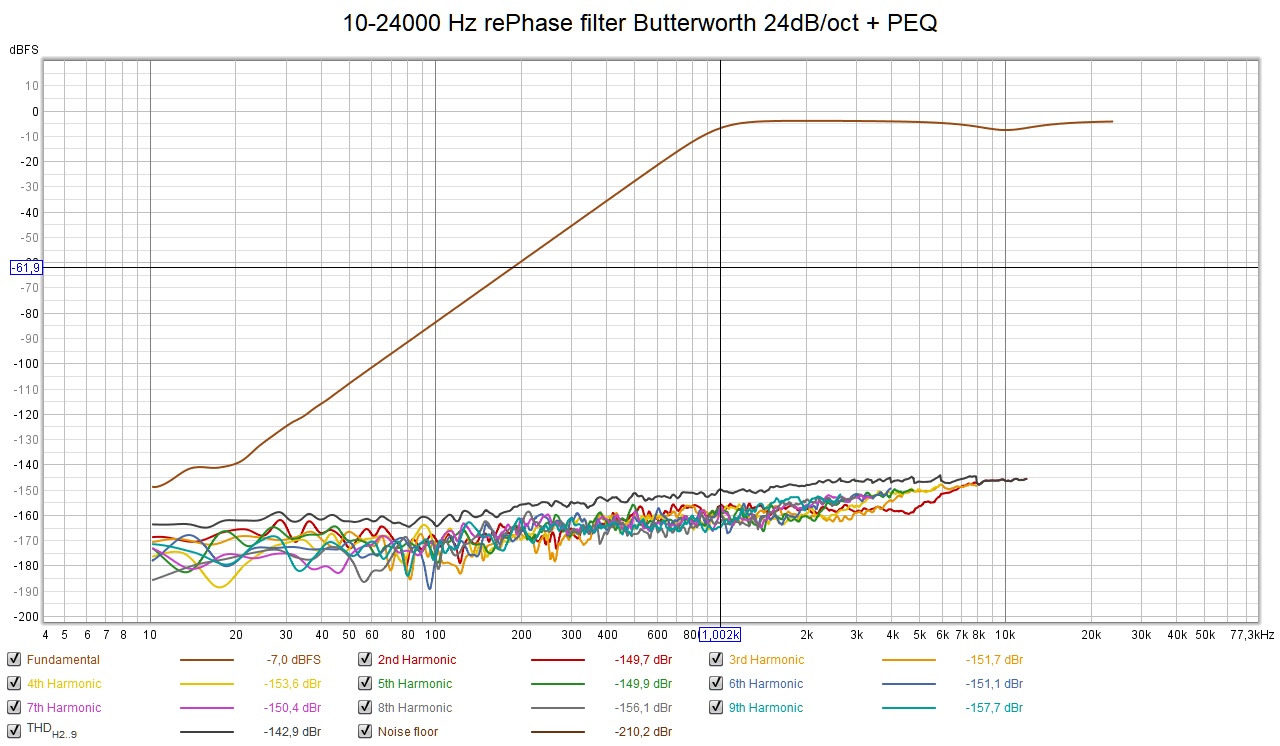Click the 20k frequency axis tick label
Viewport: 1280px width, 746px height.
[x=1091, y=635]
